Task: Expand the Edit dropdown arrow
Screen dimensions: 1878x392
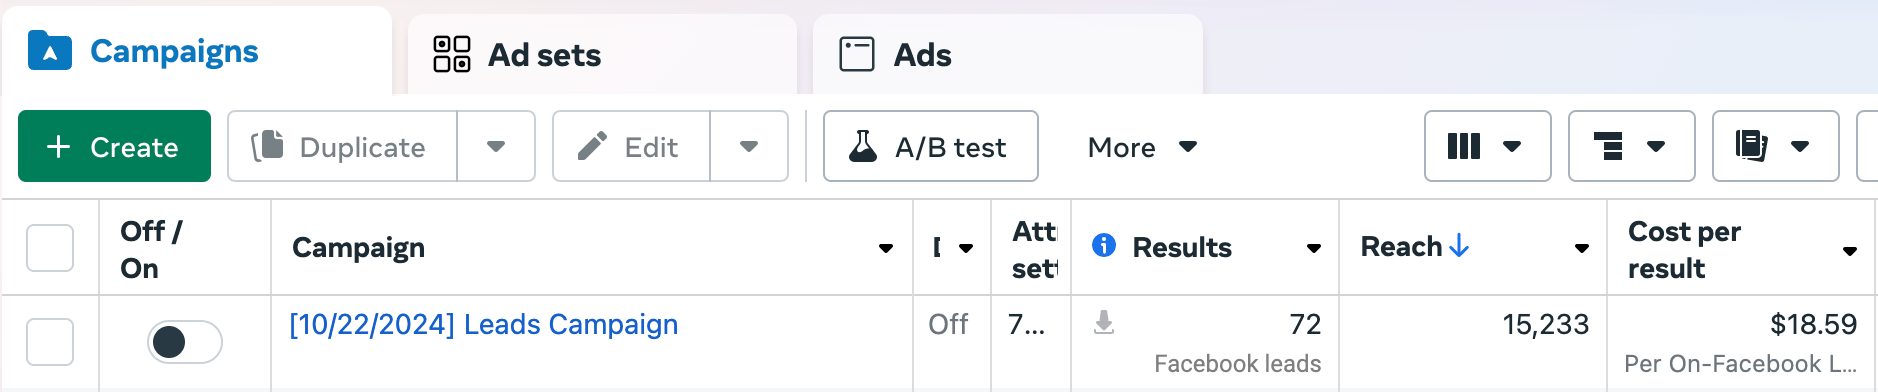Action: click(749, 146)
